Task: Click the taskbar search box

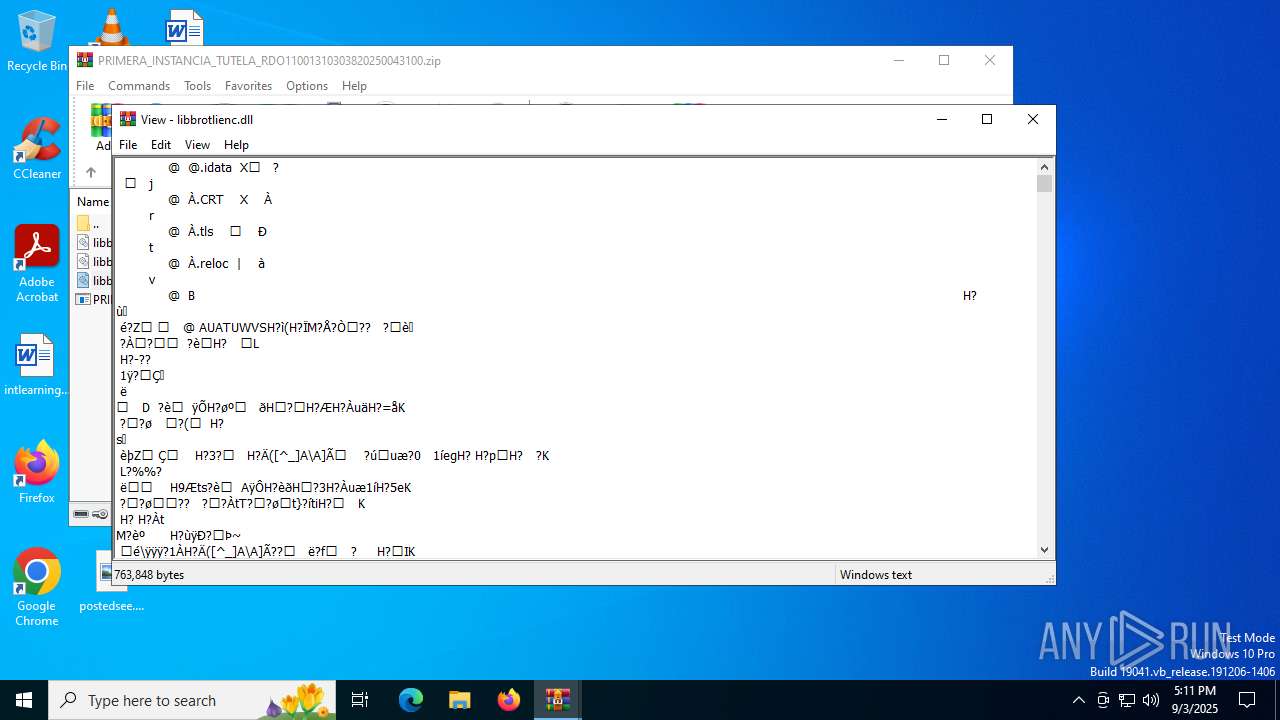Action: [192, 700]
